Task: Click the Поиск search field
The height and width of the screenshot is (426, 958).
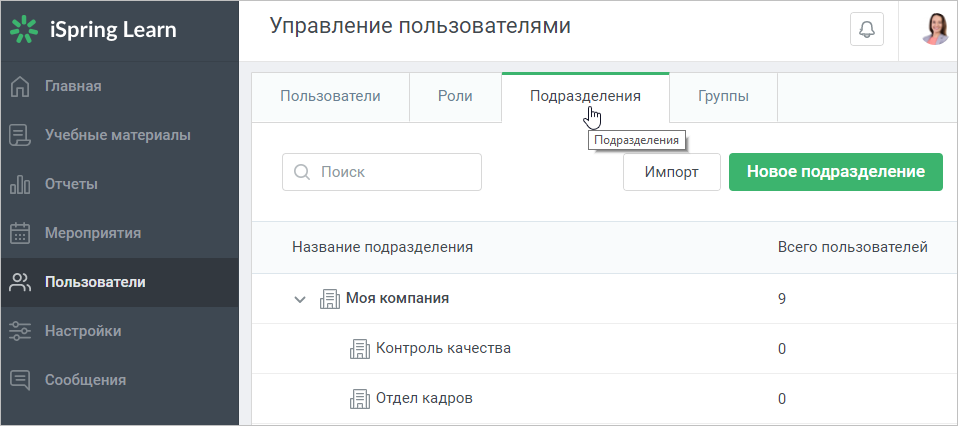Action: (382, 172)
